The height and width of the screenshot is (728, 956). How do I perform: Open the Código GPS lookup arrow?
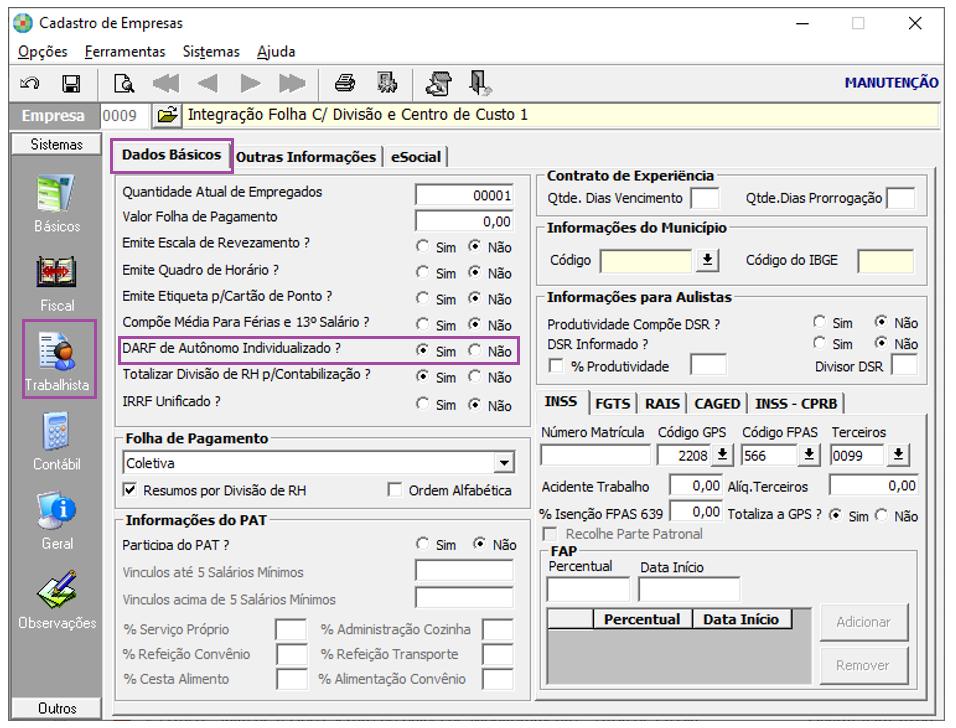(722, 455)
